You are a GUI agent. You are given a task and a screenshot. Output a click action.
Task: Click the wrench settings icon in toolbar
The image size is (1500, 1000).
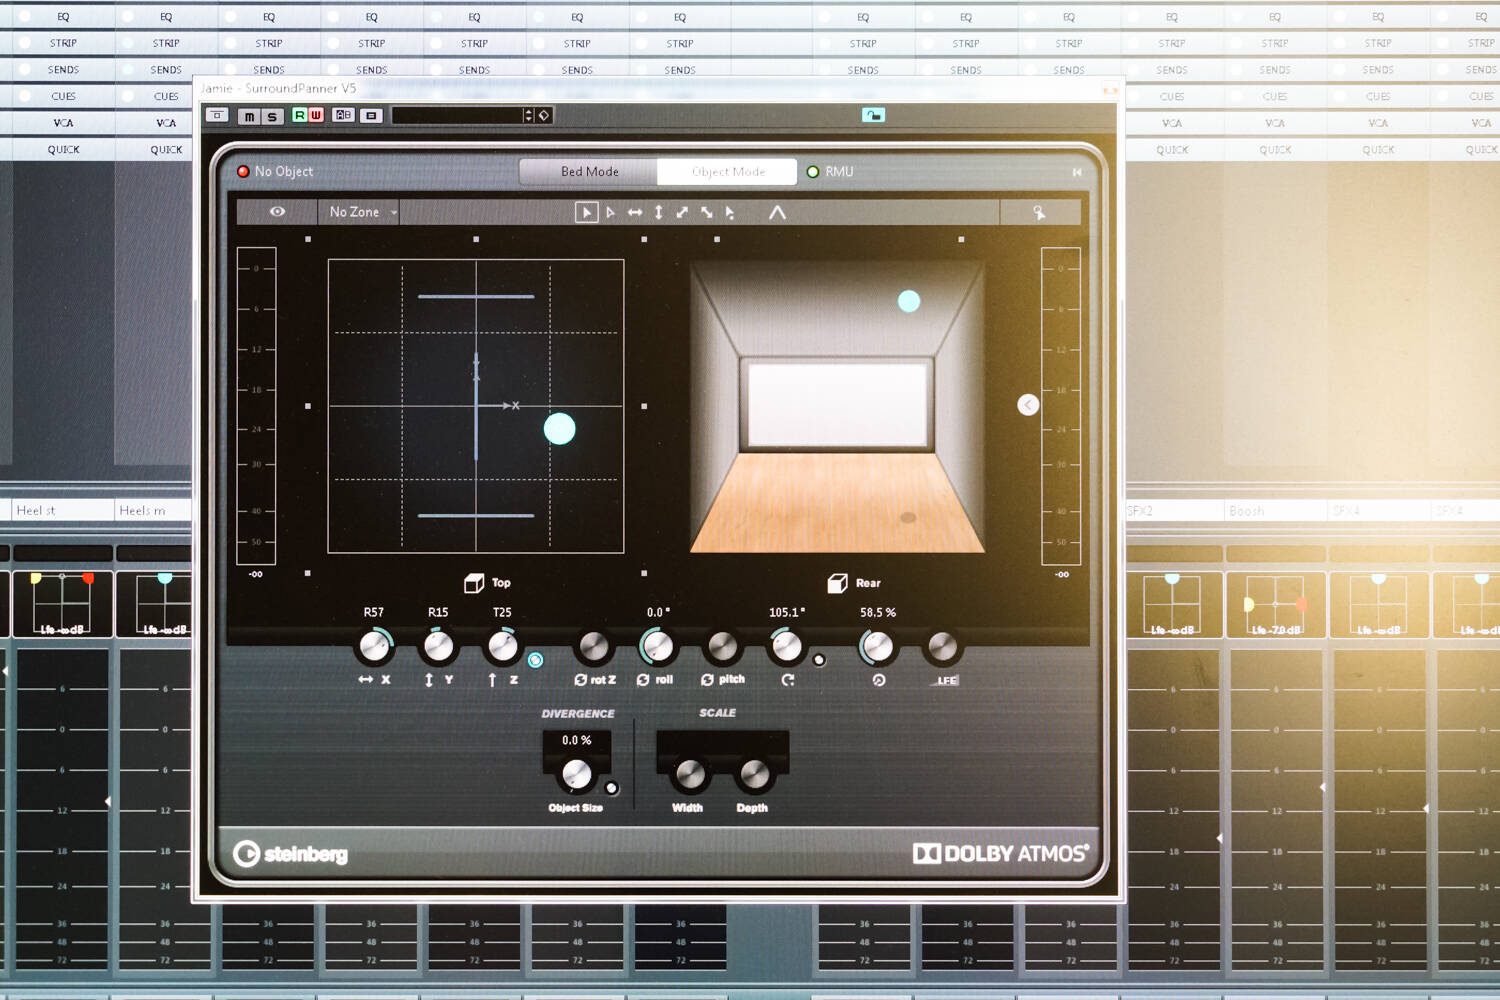click(x=1039, y=212)
